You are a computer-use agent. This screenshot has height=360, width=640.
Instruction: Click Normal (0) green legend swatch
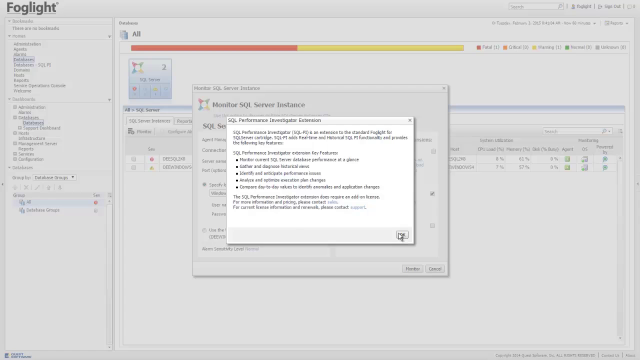(567, 48)
